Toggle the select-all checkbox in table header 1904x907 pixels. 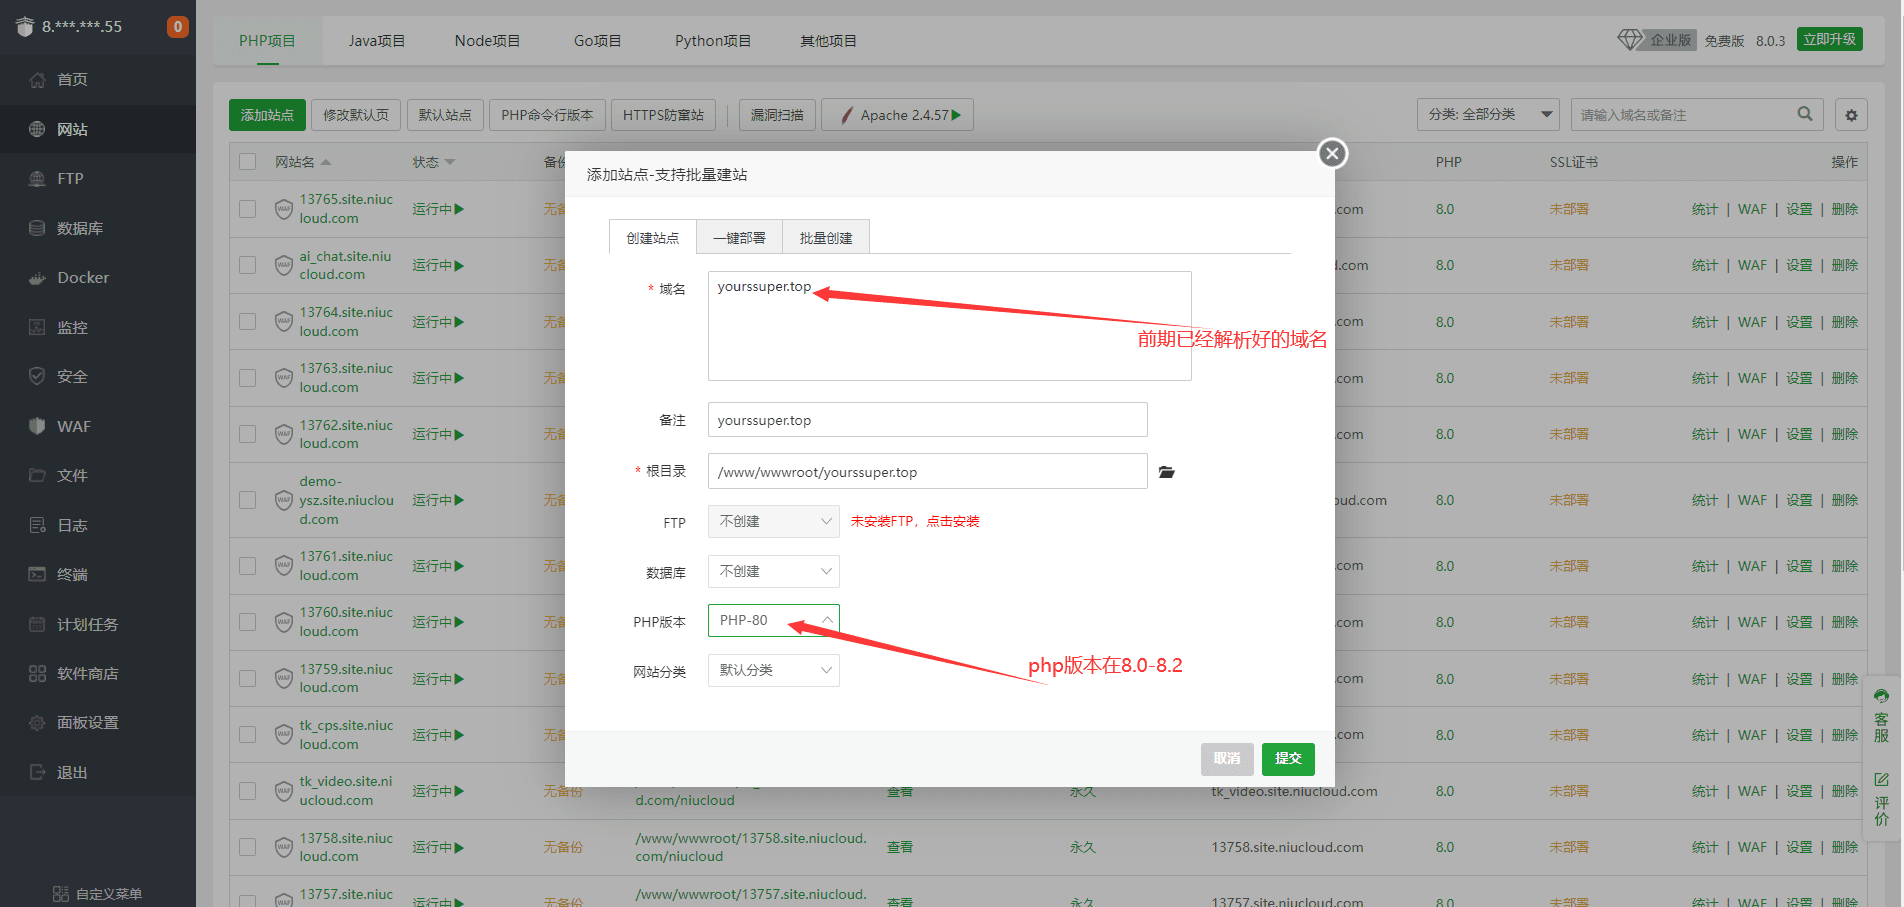(x=248, y=162)
